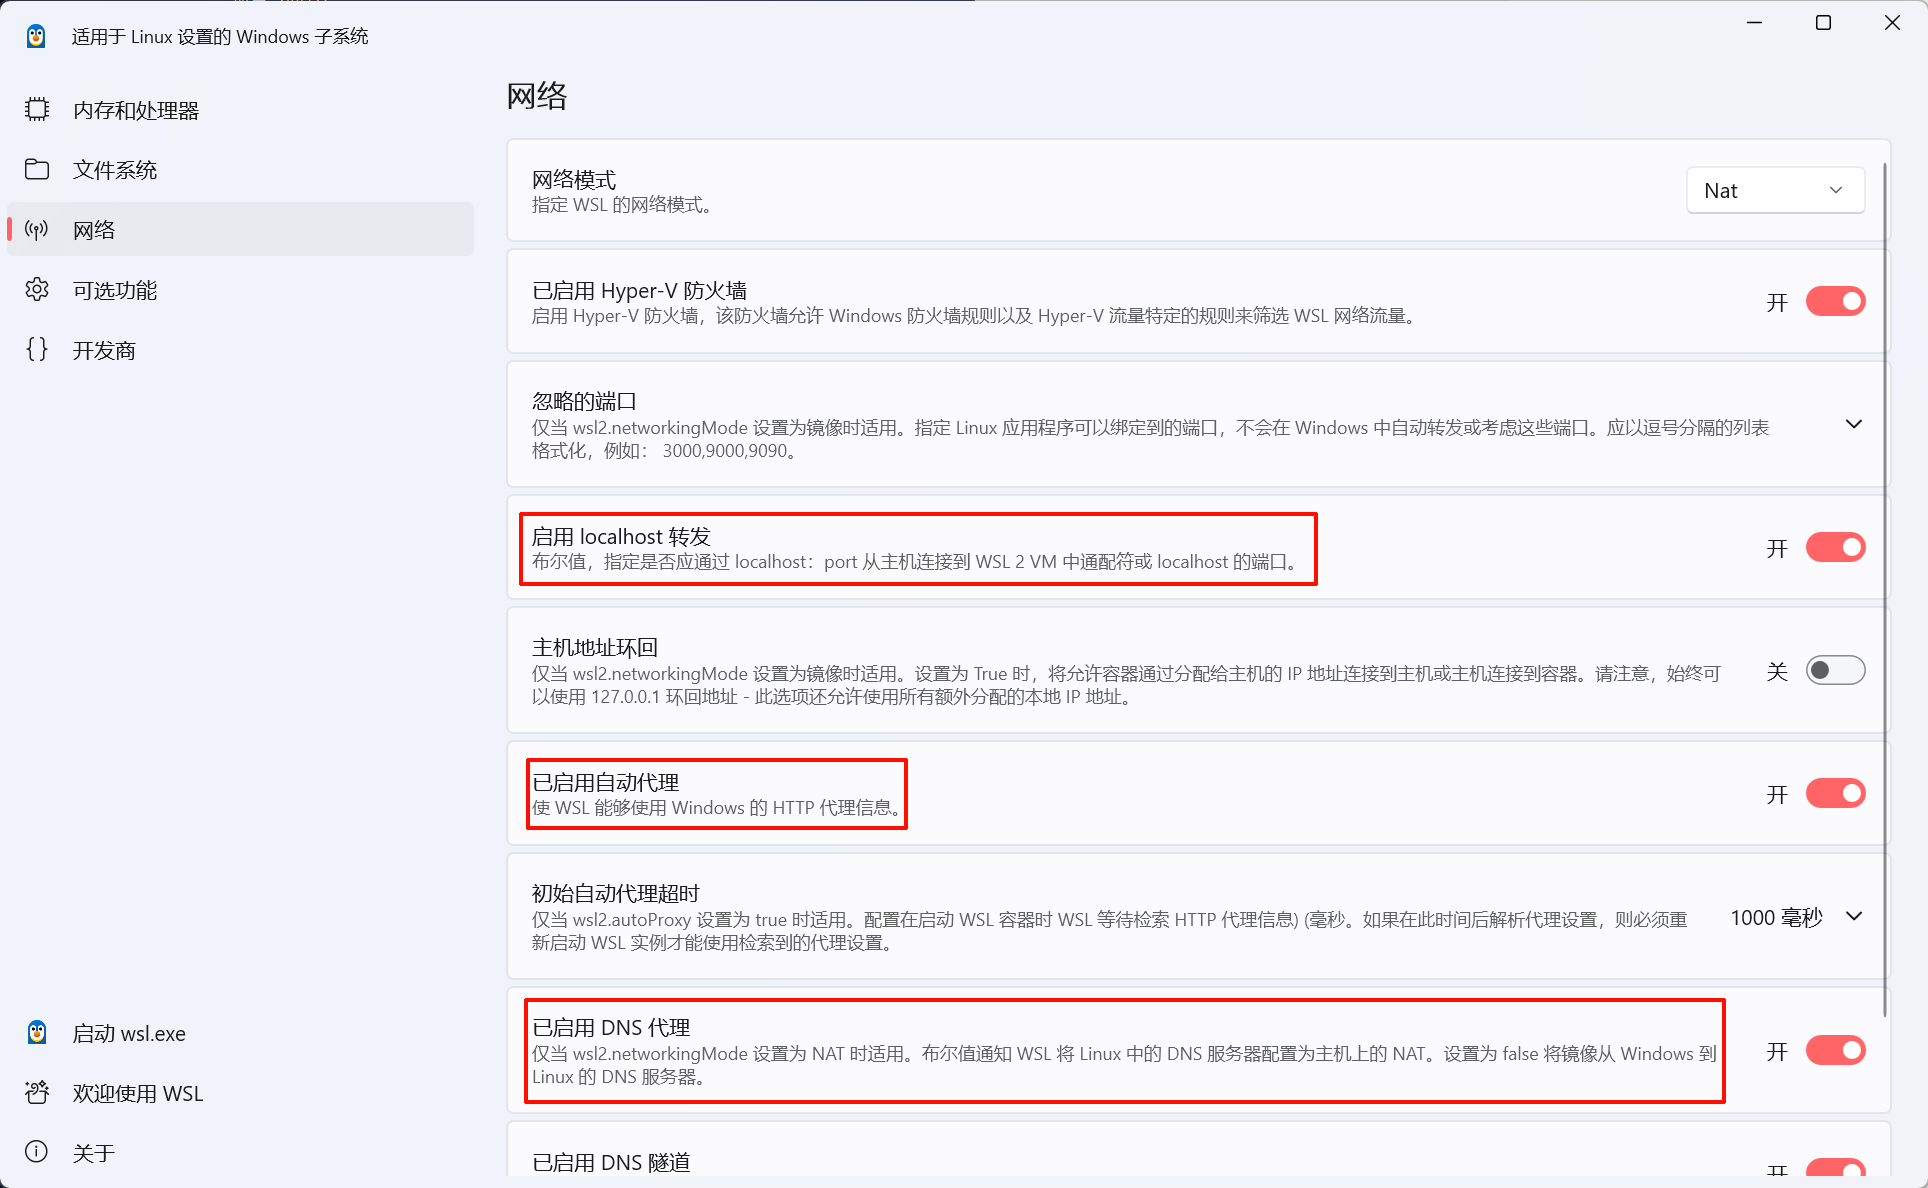
Task: Expand the 初始自动代理超时 chevron
Action: [x=1853, y=916]
